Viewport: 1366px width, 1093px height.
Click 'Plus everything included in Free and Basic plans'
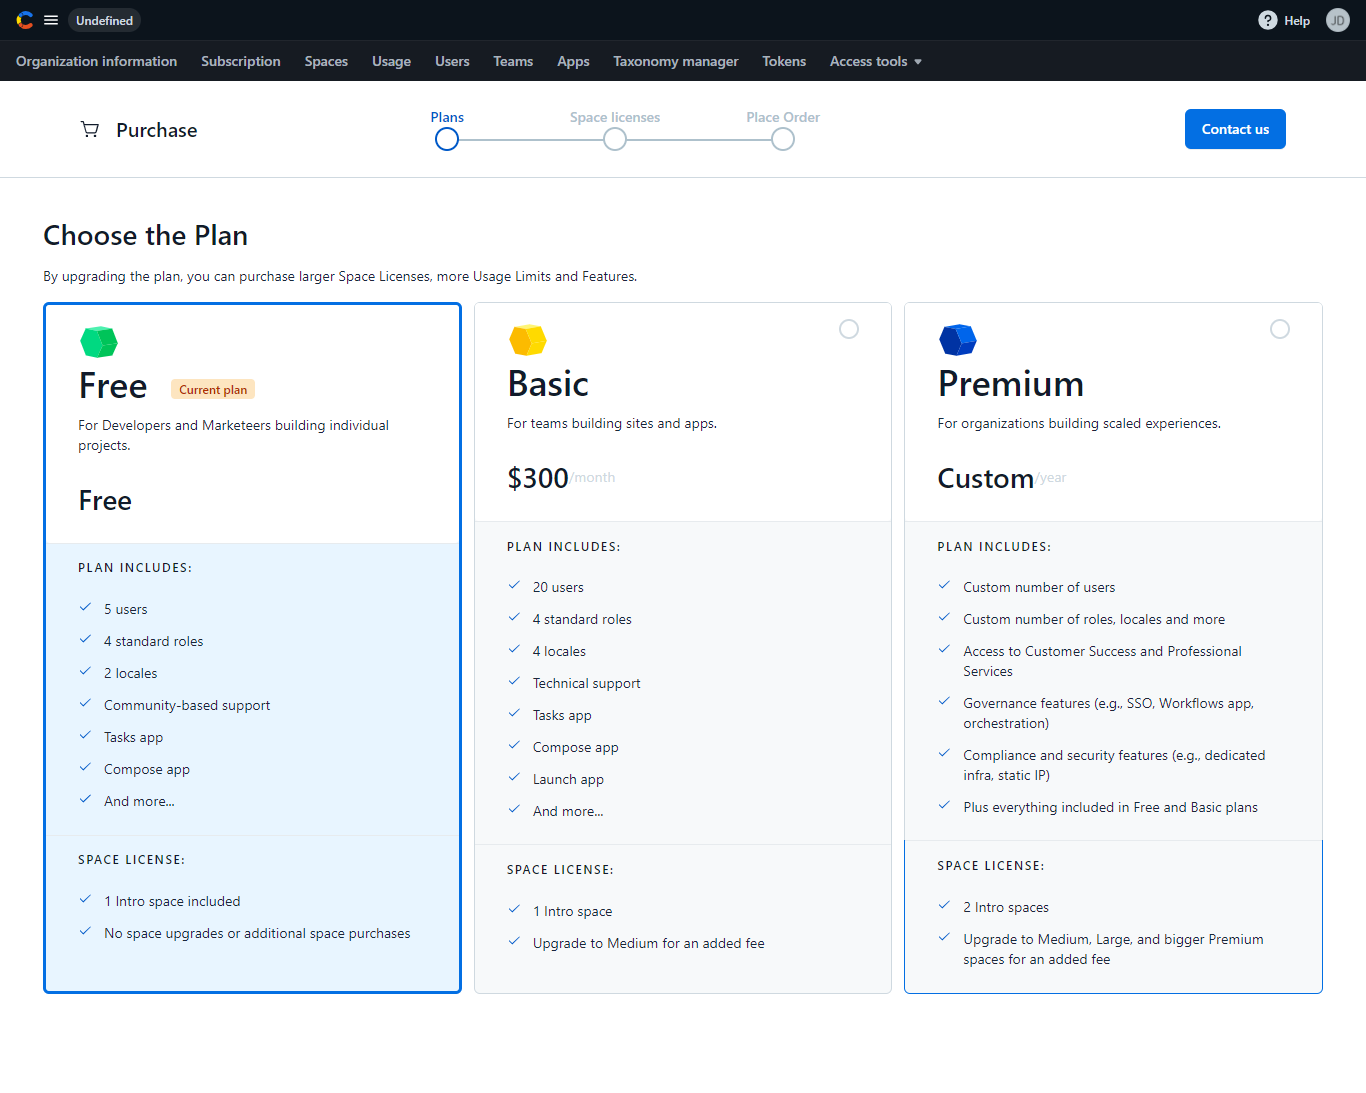point(1111,807)
